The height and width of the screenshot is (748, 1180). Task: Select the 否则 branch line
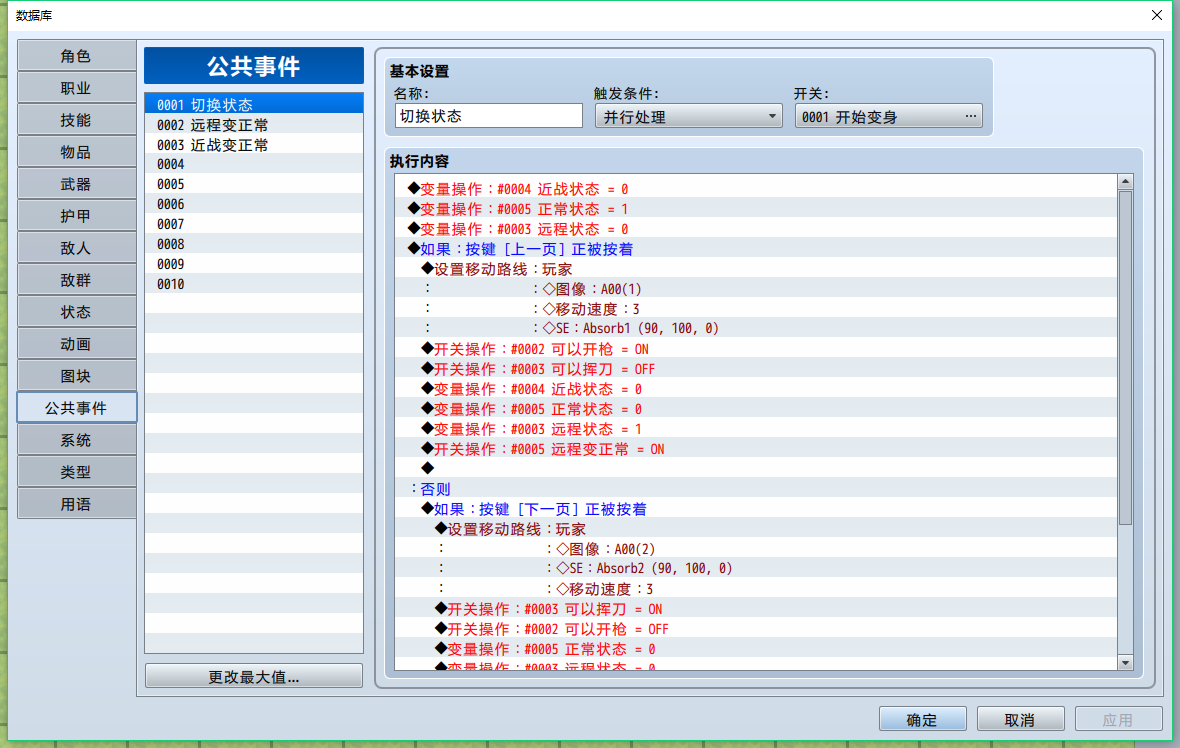(756, 489)
